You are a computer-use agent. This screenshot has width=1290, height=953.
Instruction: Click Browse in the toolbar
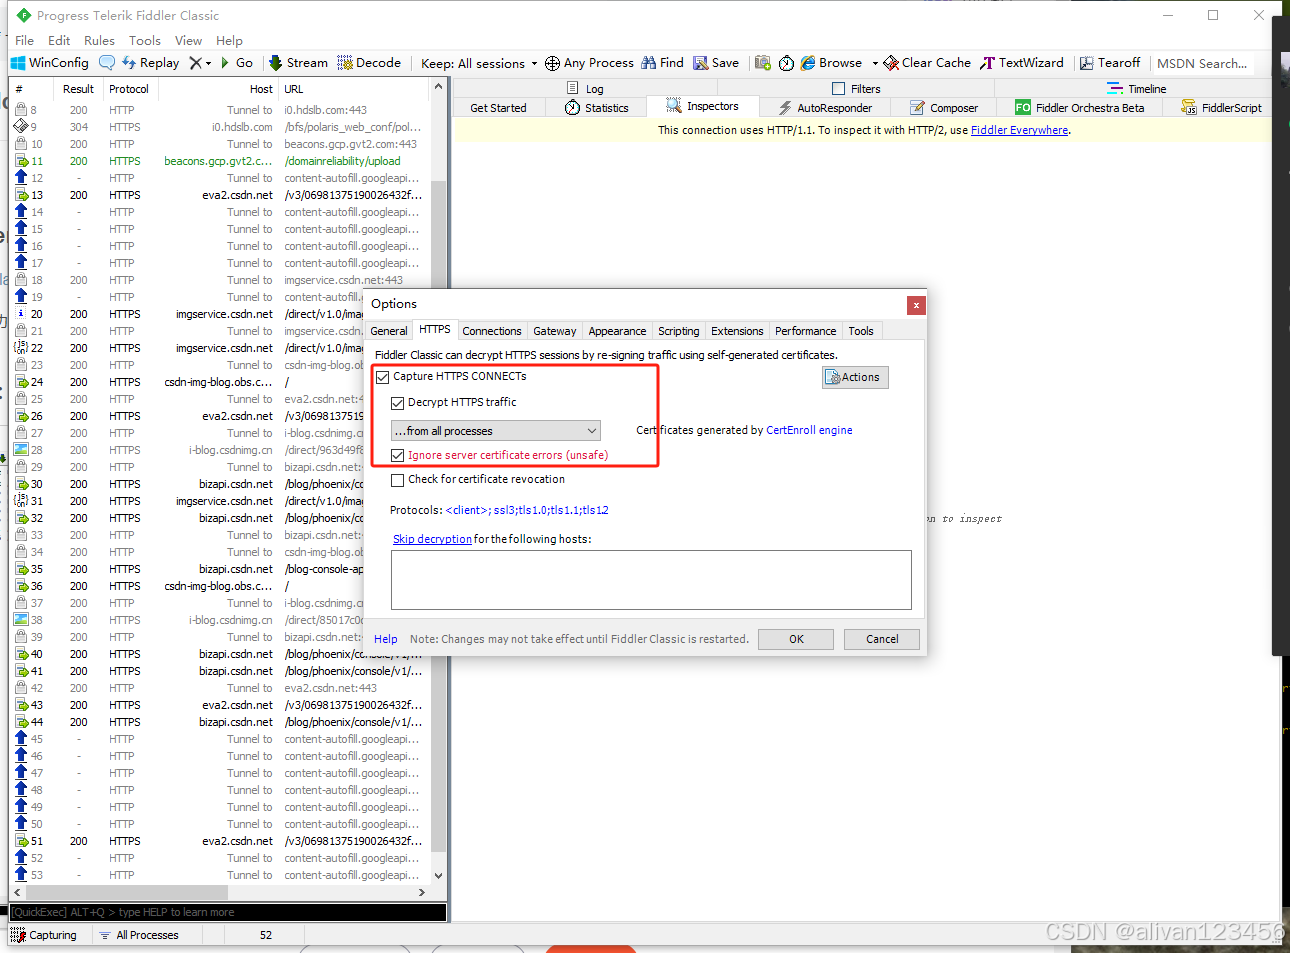click(x=831, y=63)
